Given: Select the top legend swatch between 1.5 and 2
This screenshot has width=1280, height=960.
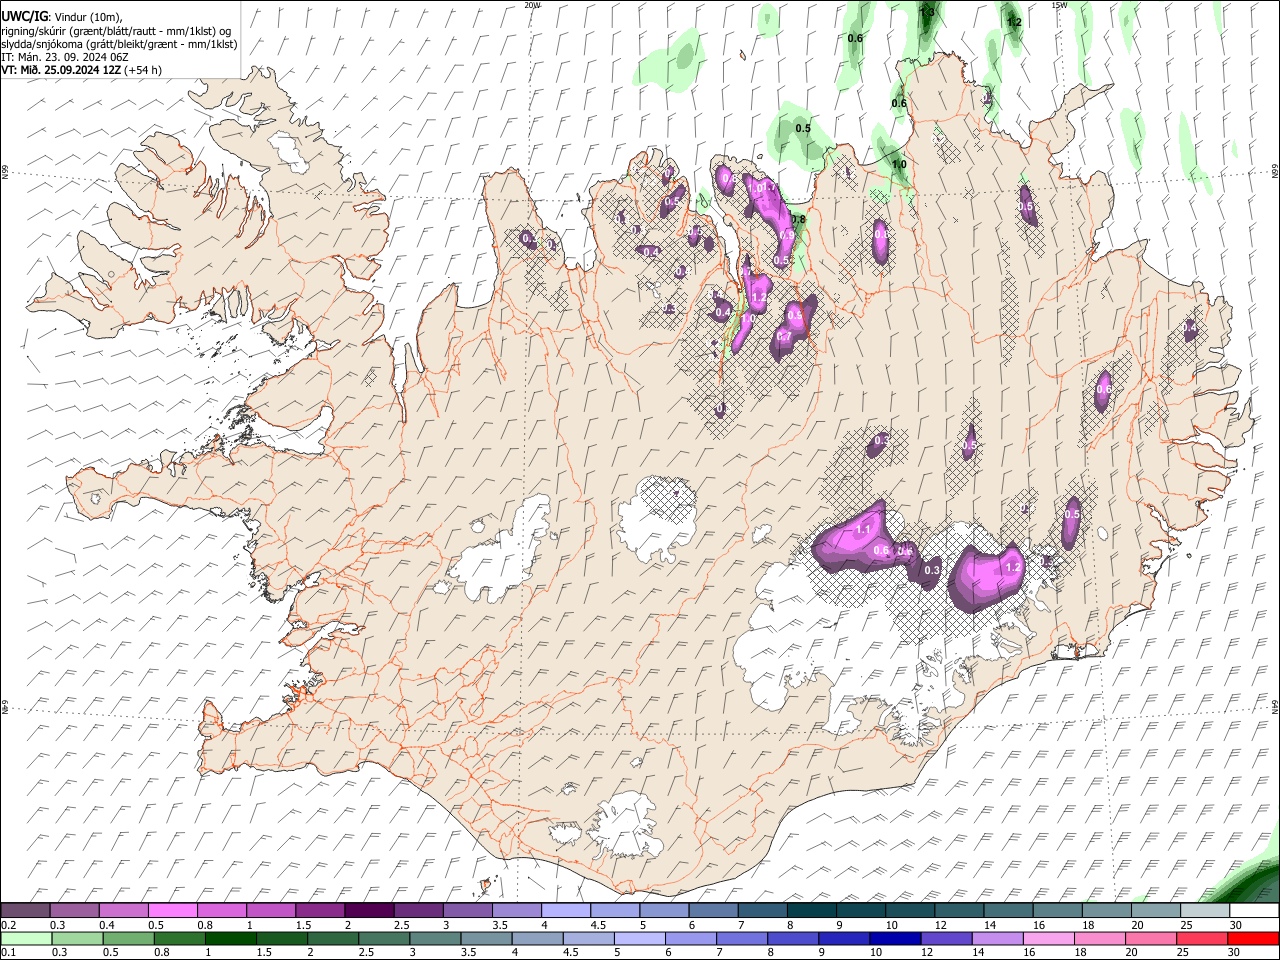Looking at the screenshot, I should coord(320,911).
